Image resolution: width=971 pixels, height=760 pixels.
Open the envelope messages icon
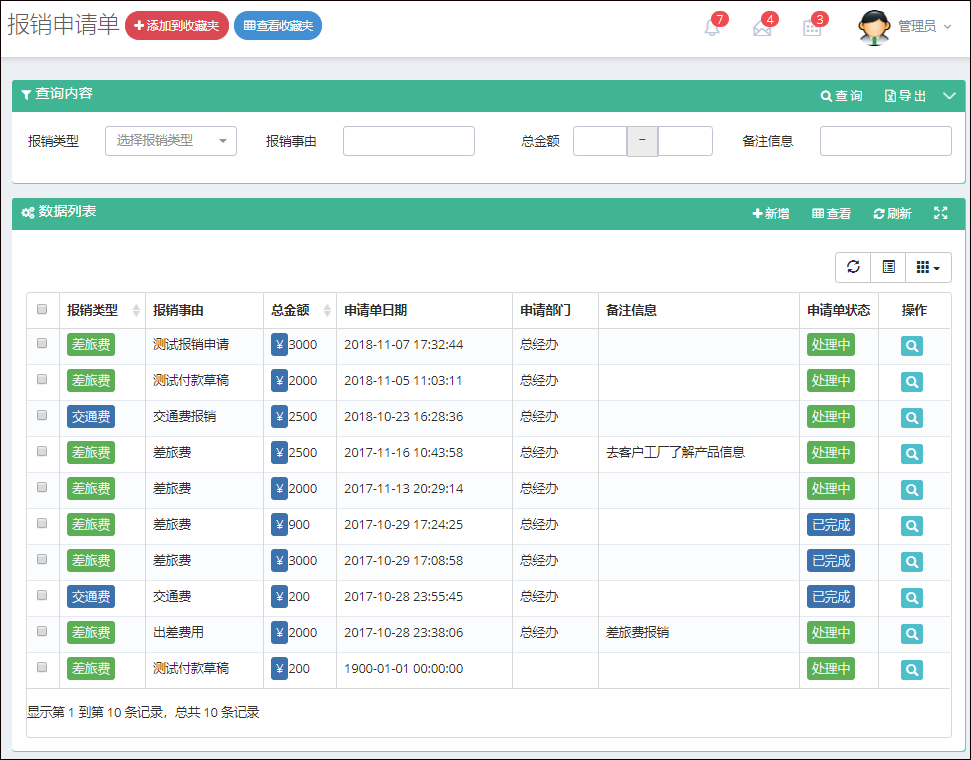click(762, 28)
